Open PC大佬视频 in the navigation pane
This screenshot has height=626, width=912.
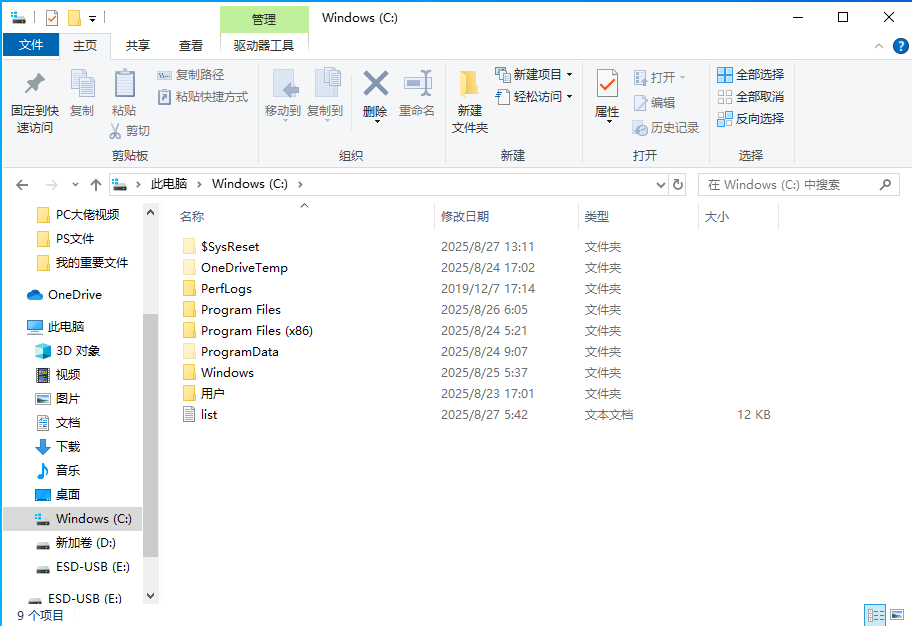[87, 215]
